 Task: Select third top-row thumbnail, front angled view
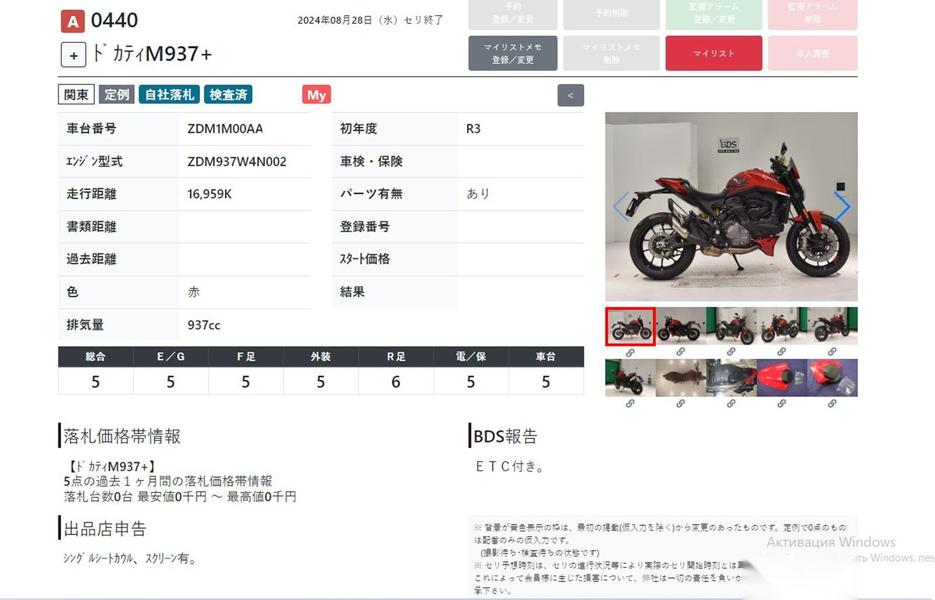click(731, 326)
